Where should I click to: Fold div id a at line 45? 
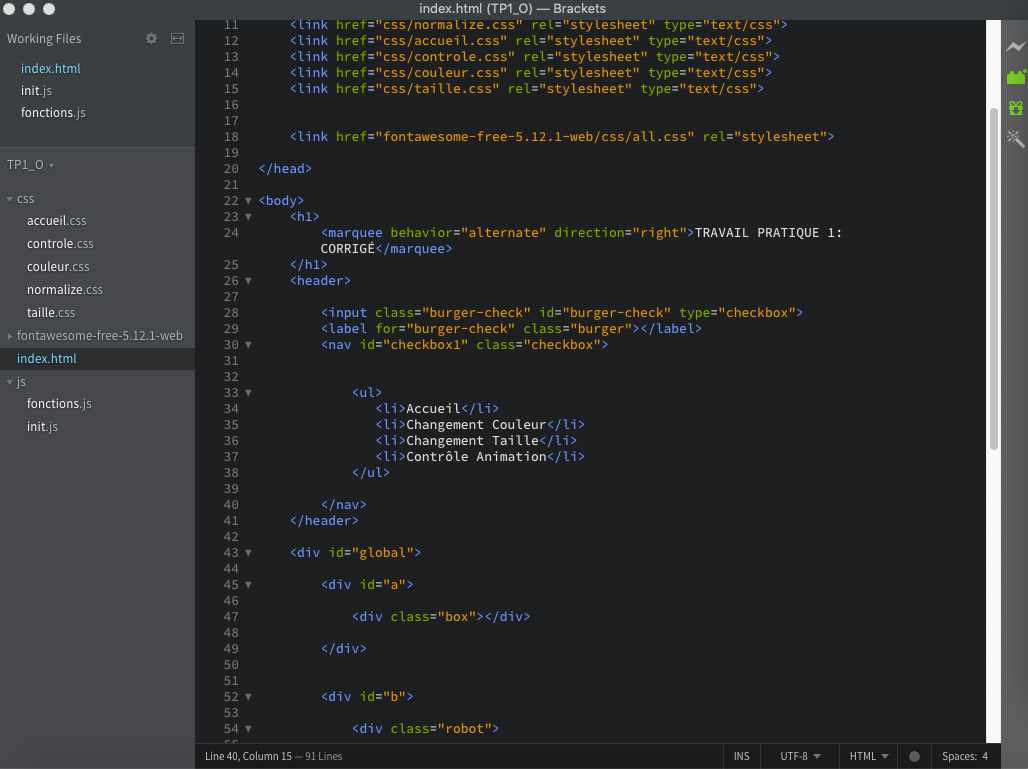248,585
